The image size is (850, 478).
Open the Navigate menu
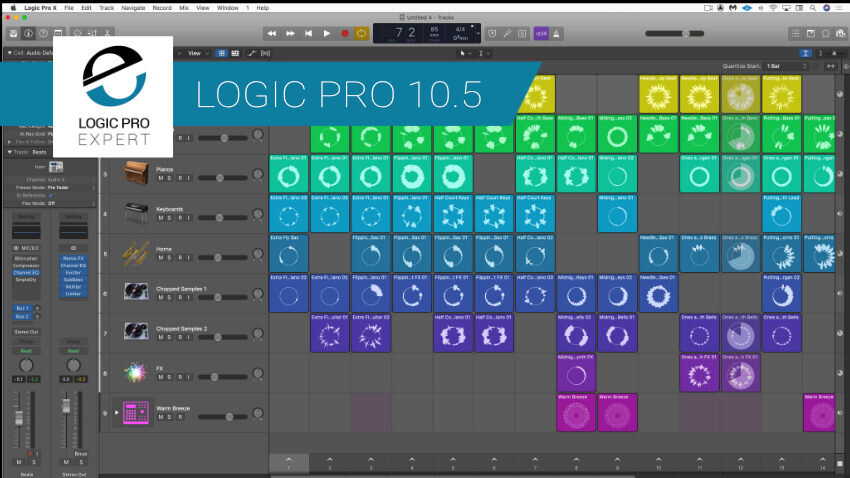[x=133, y=8]
